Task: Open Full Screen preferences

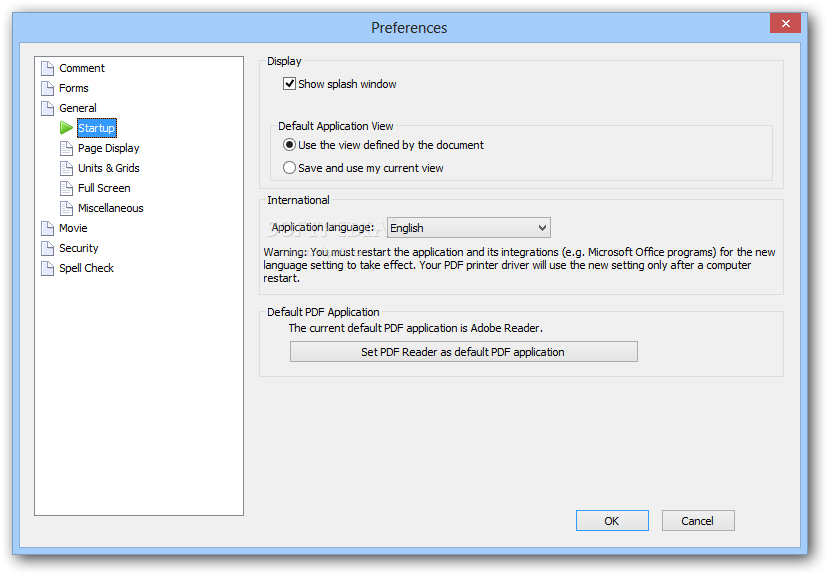Action: tap(104, 188)
